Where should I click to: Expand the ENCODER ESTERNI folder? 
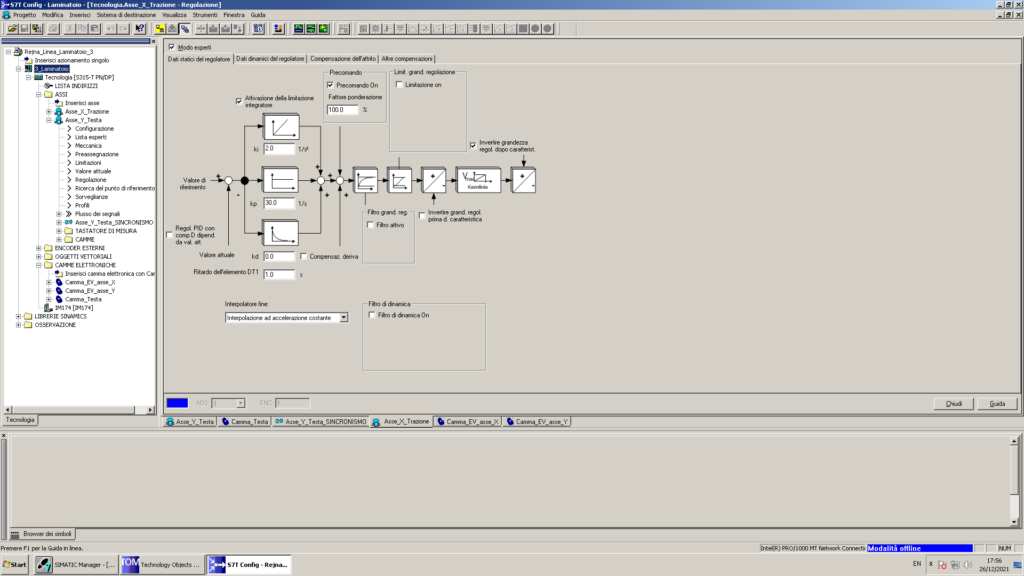point(39,248)
